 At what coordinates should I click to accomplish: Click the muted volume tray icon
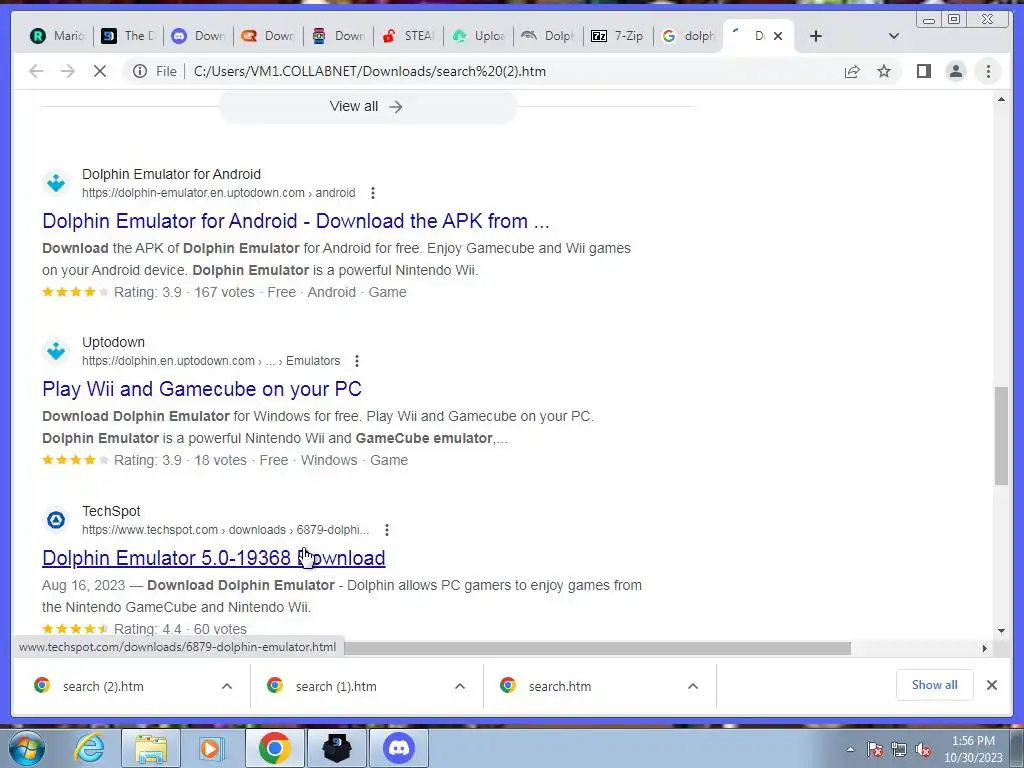(923, 750)
